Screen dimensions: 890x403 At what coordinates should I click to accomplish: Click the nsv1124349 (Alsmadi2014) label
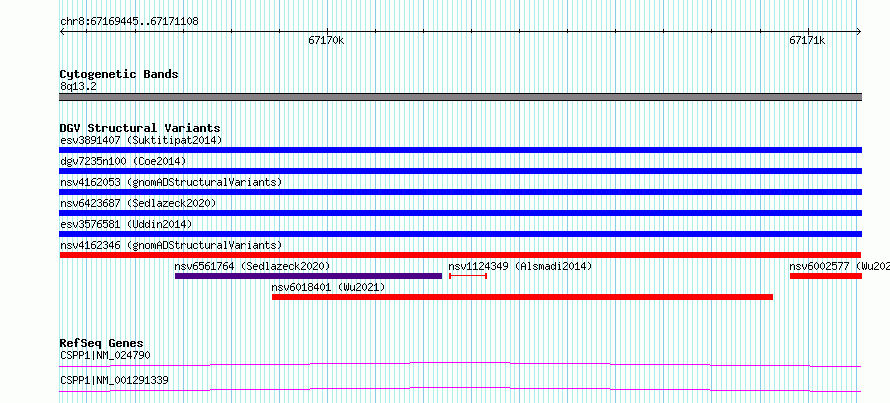click(520, 266)
